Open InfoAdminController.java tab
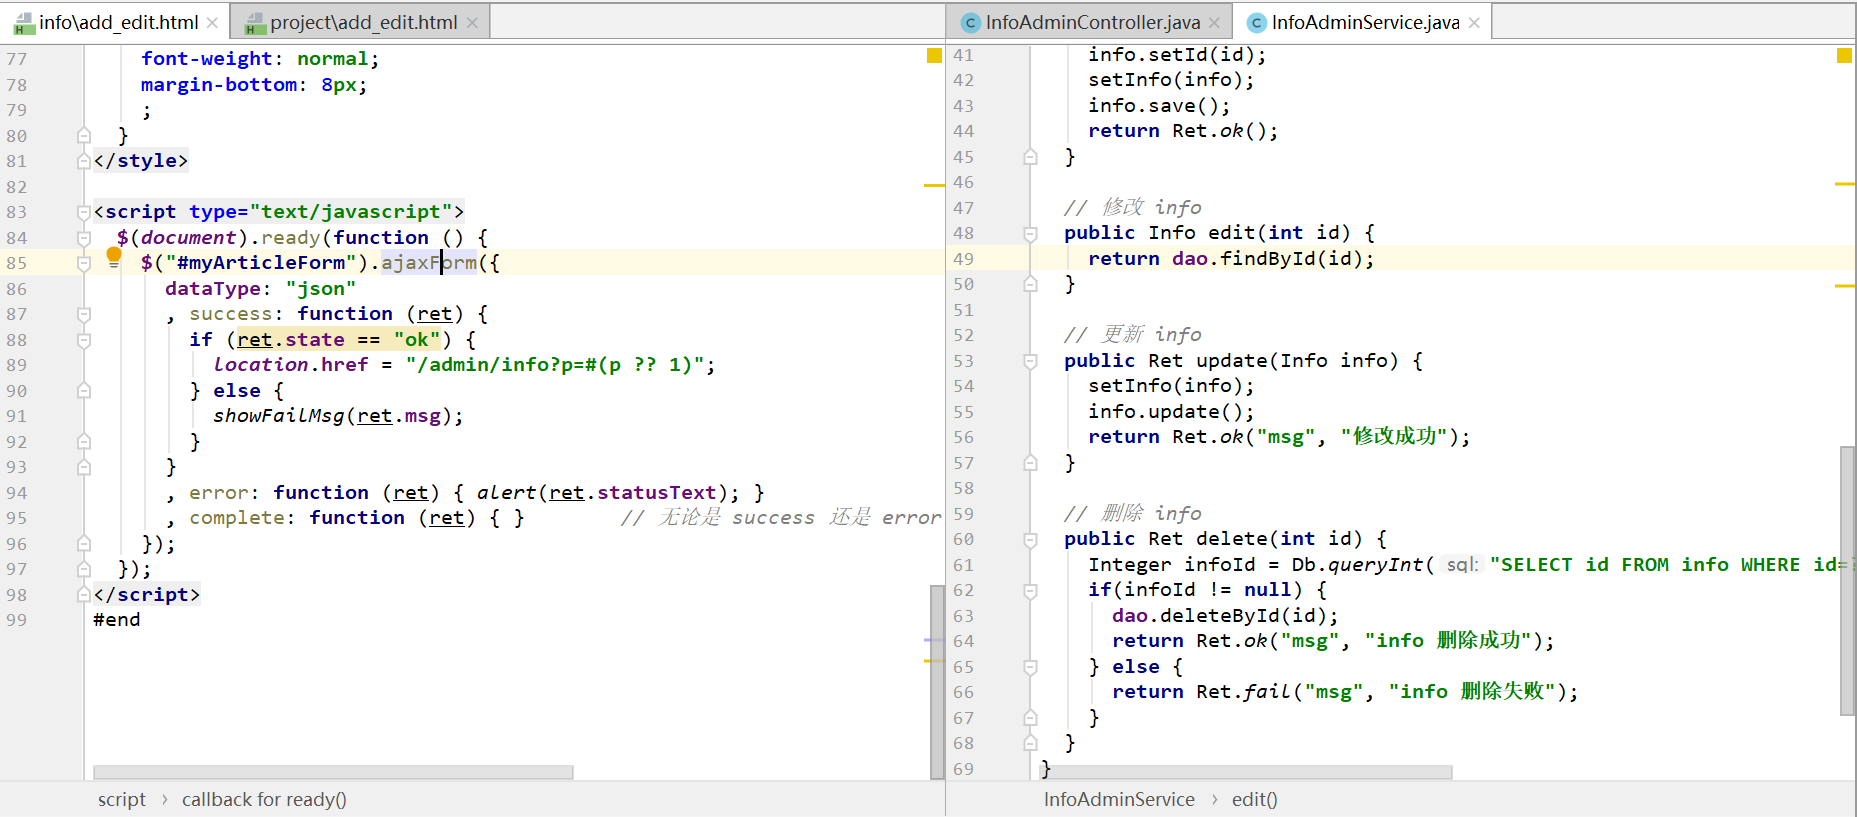The width and height of the screenshot is (1857, 817). click(x=1092, y=22)
